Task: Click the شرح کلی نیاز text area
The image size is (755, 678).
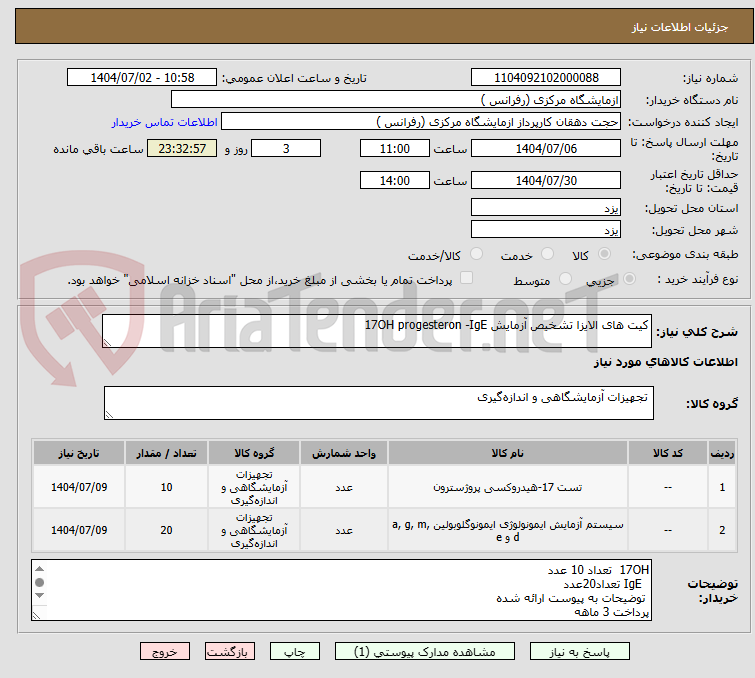Action: 377,331
